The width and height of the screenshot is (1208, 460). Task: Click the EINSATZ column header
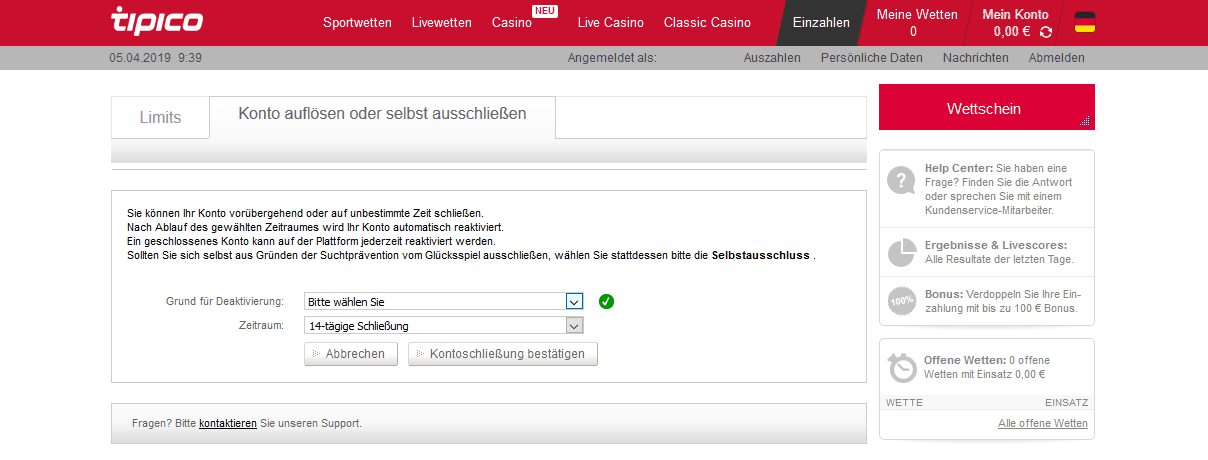(1066, 402)
